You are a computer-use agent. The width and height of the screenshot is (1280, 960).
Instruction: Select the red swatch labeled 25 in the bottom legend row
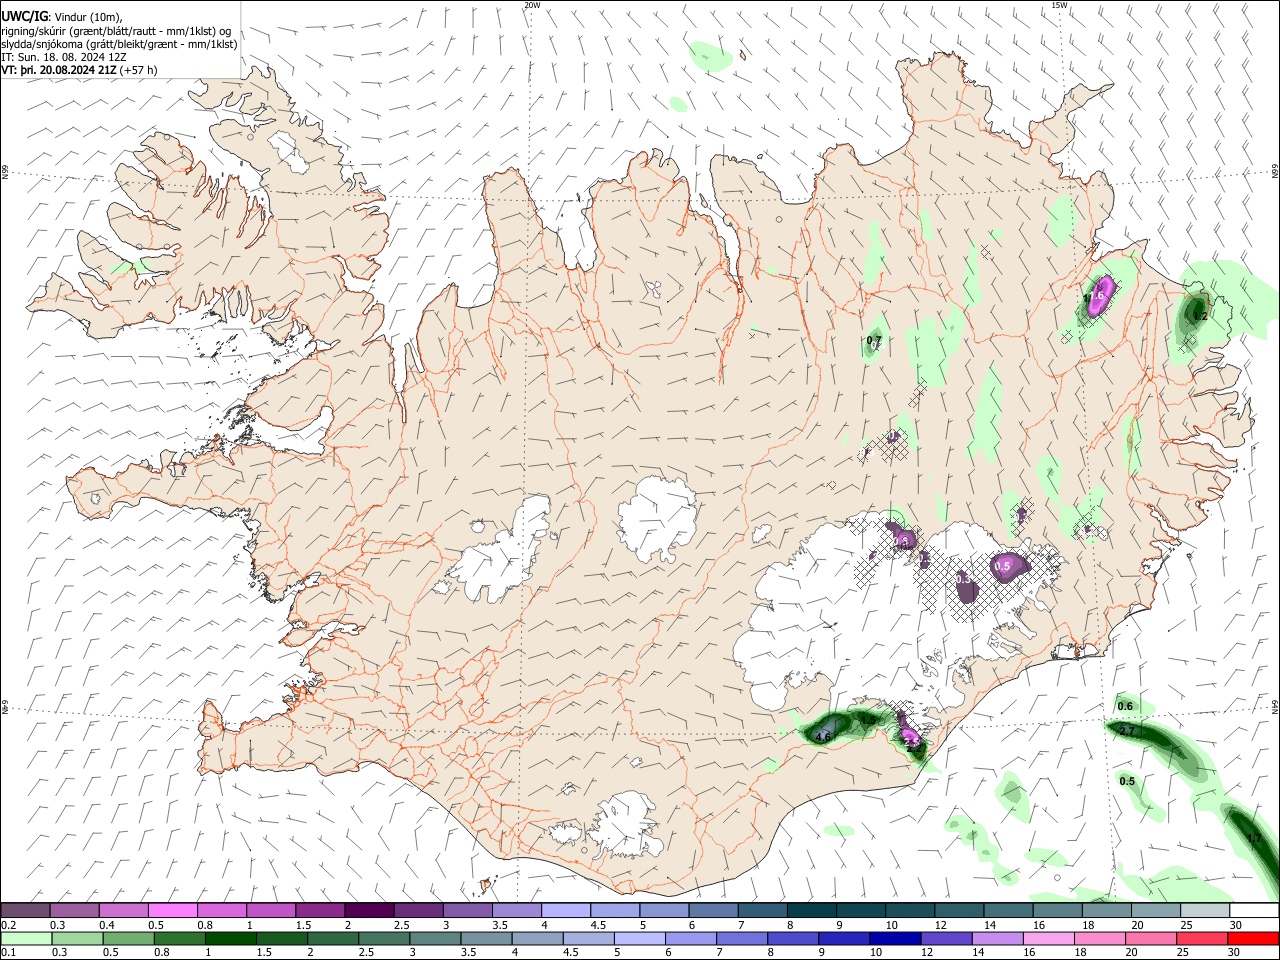1202,939
